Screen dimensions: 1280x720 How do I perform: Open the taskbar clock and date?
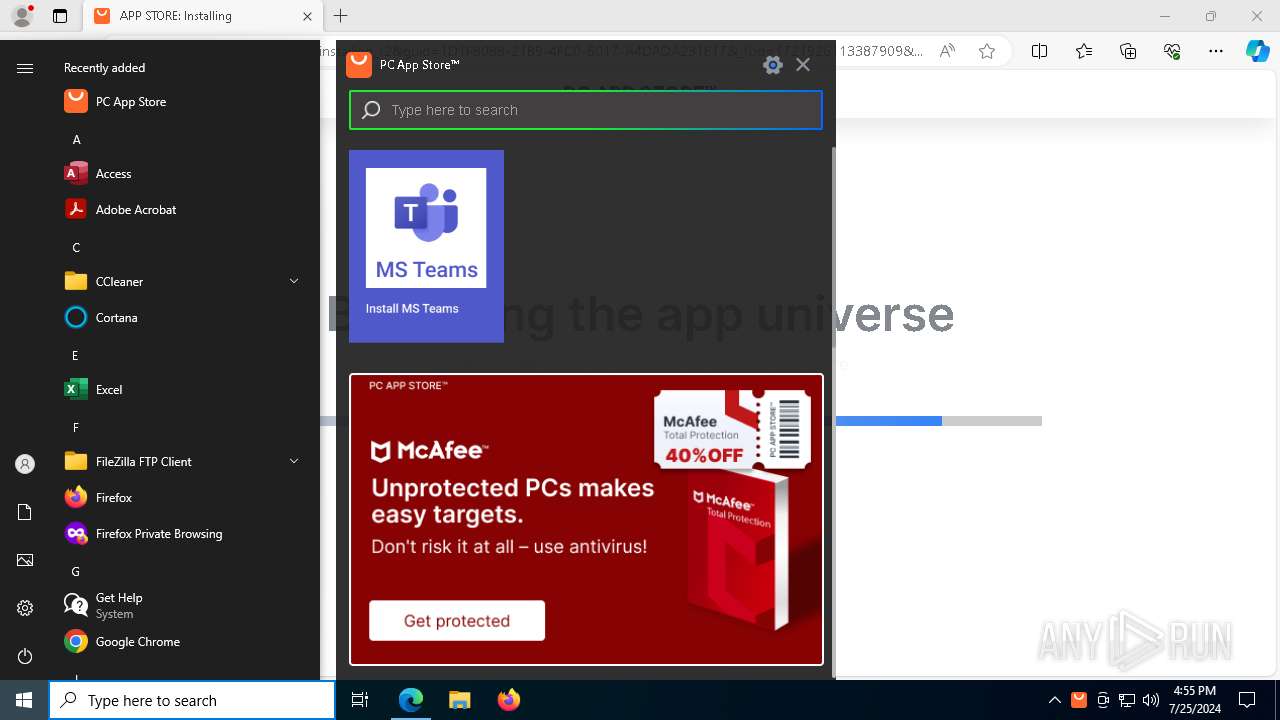[1194, 700]
